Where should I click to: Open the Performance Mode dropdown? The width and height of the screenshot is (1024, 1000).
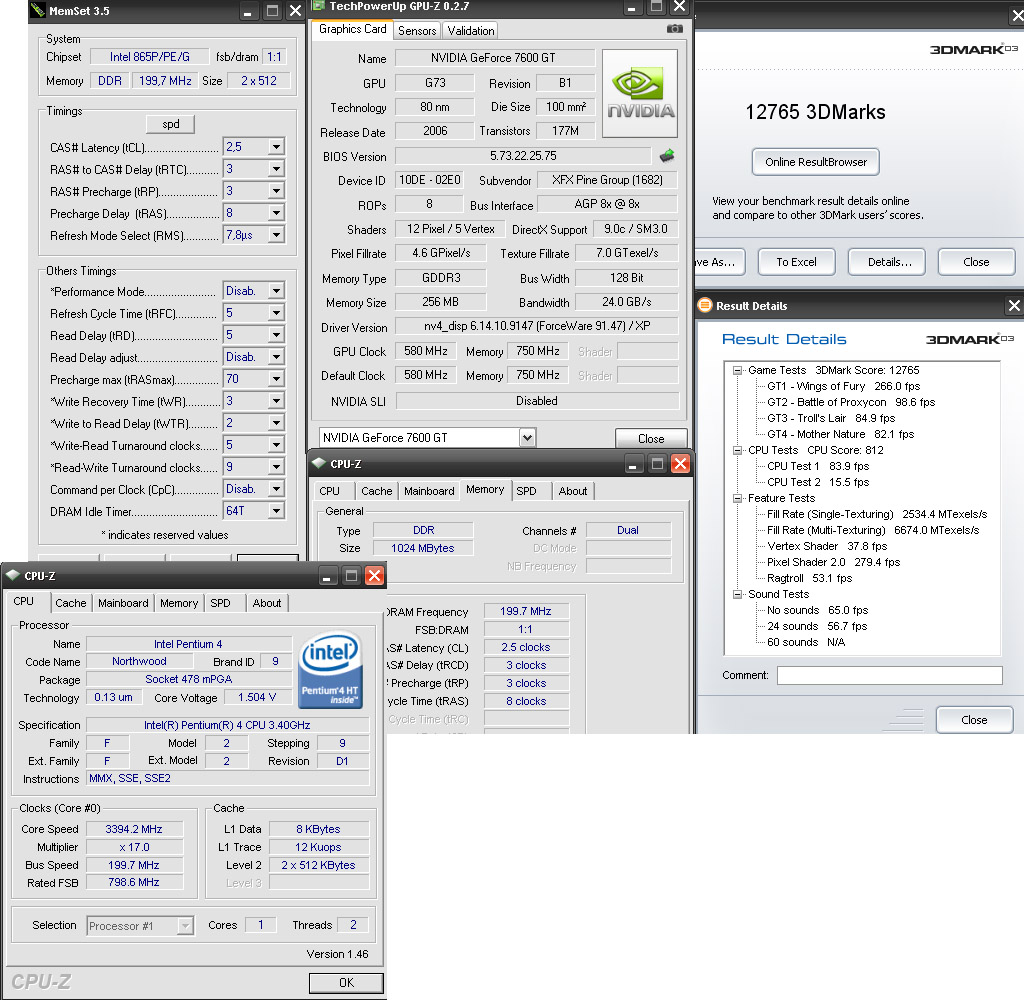tap(276, 291)
